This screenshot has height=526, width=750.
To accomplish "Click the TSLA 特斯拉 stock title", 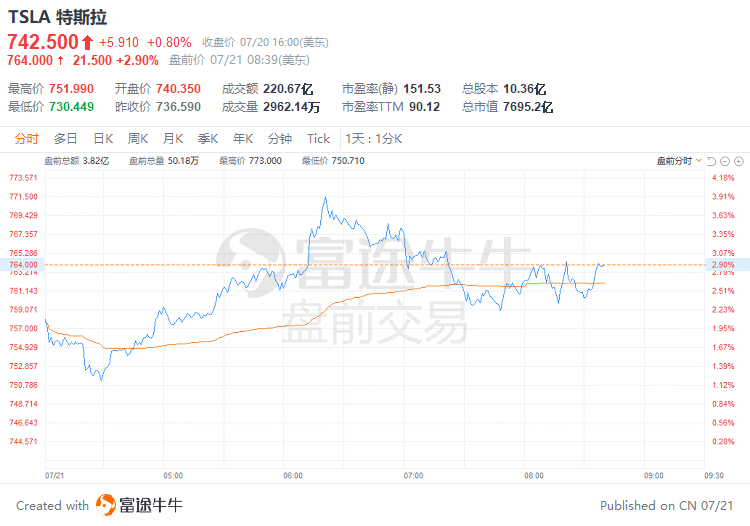I will pyautogui.click(x=57, y=17).
